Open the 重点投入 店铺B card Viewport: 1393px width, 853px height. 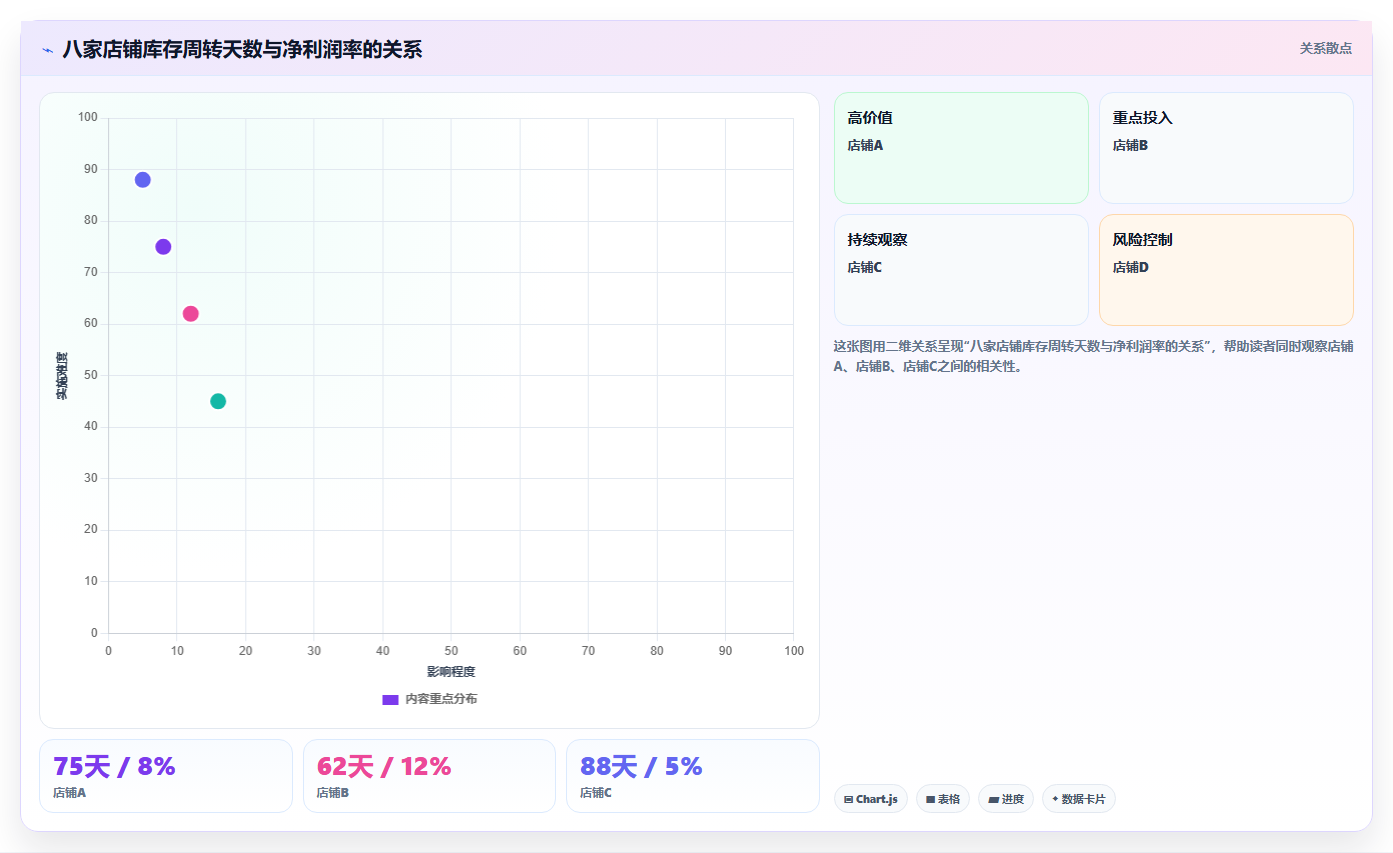pos(1226,148)
